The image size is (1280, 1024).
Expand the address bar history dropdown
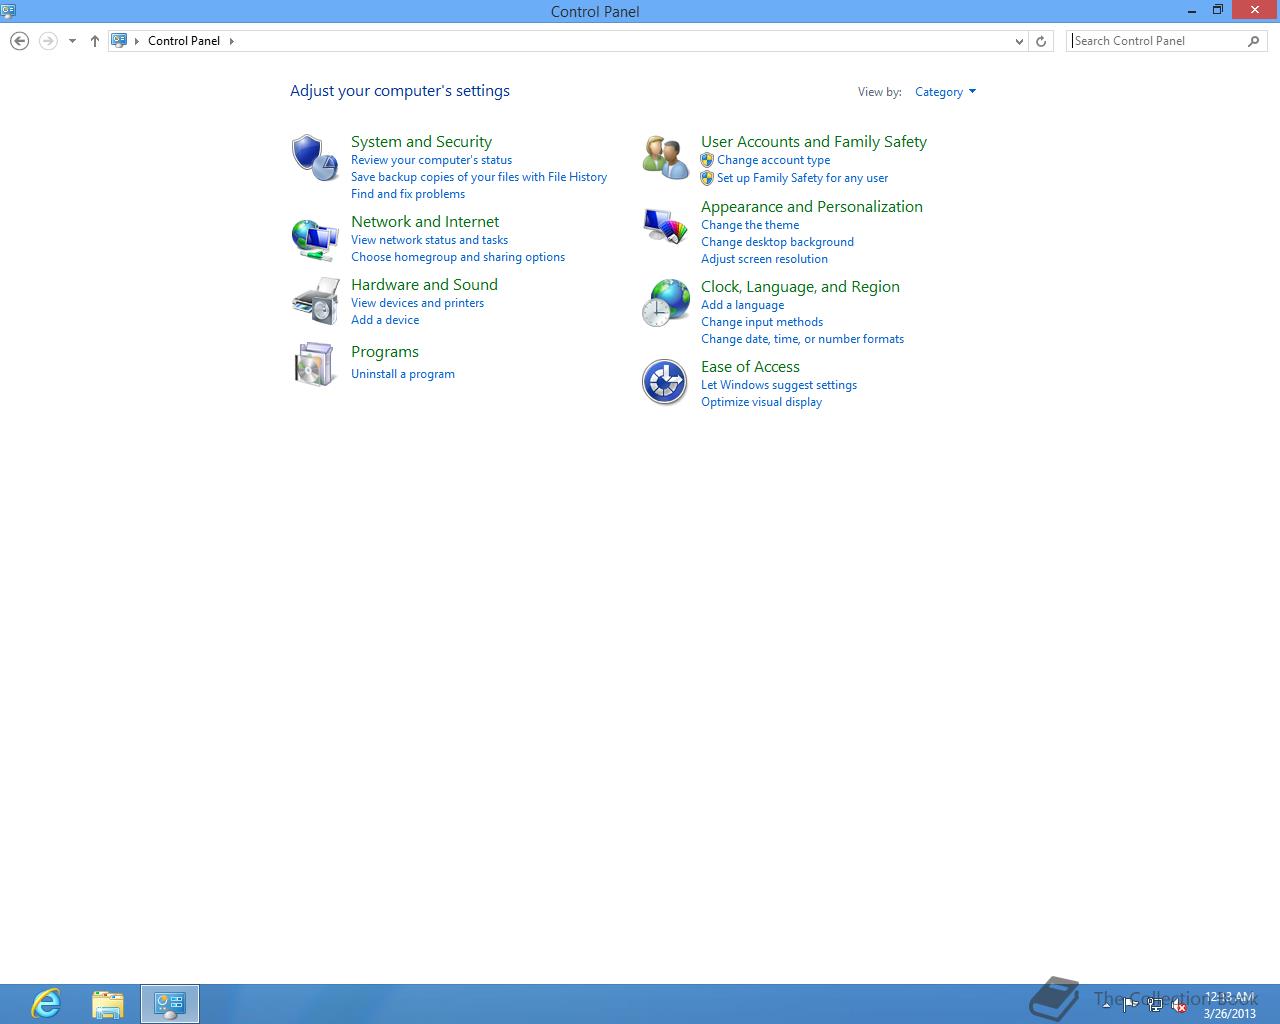point(1019,41)
